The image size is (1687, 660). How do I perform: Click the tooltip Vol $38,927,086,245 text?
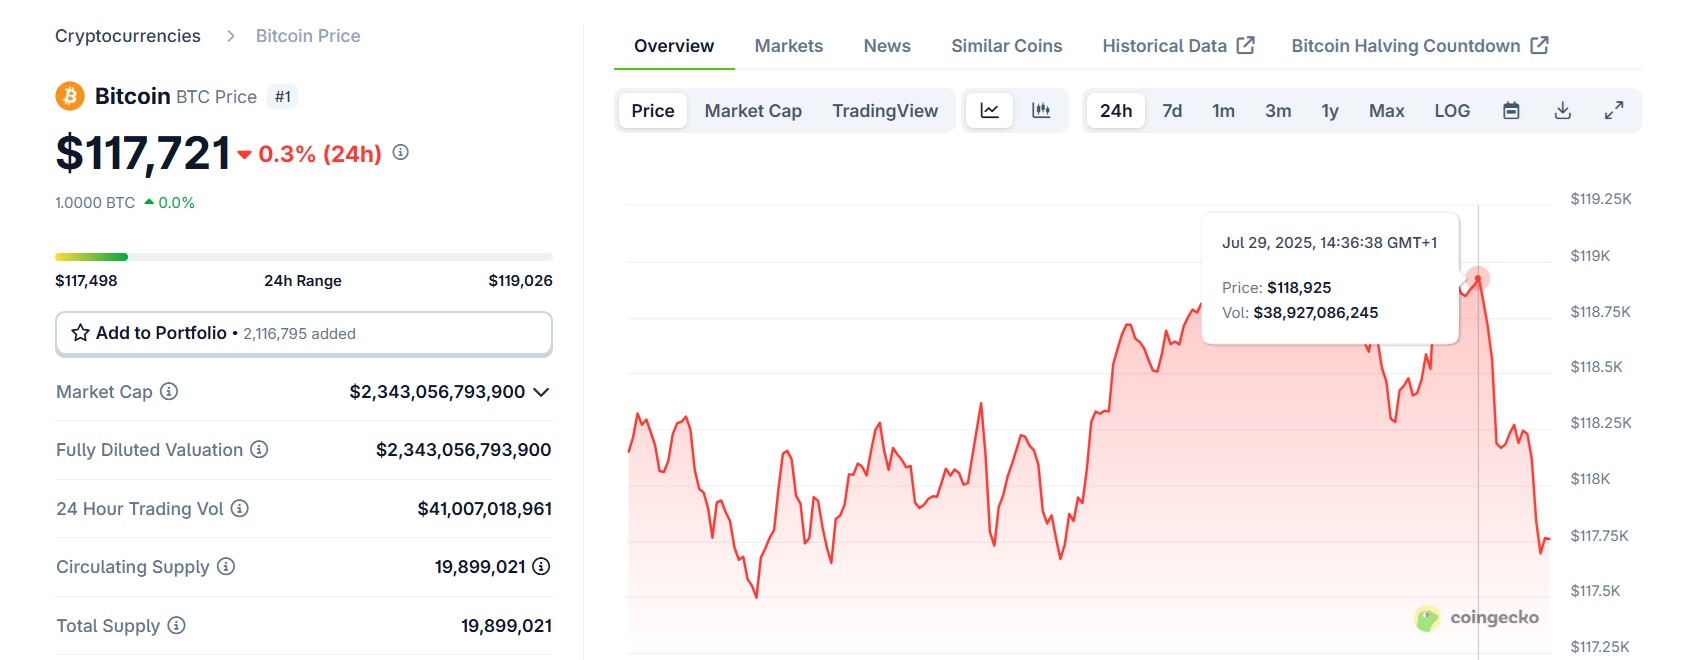coord(1300,313)
